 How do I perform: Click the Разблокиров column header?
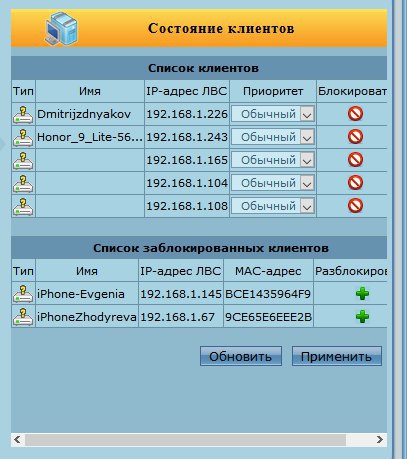click(x=351, y=271)
